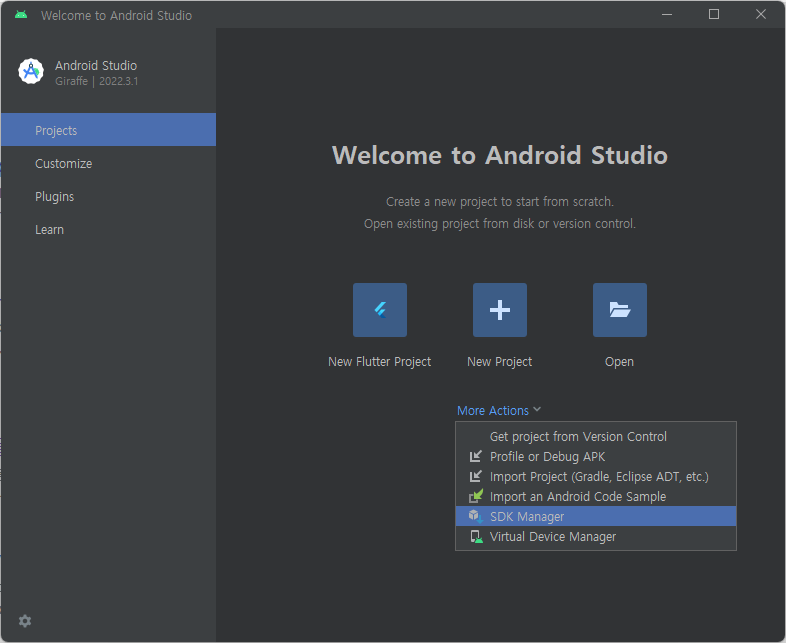Open the Plugins tab
This screenshot has height=643, width=786.
[x=108, y=196]
